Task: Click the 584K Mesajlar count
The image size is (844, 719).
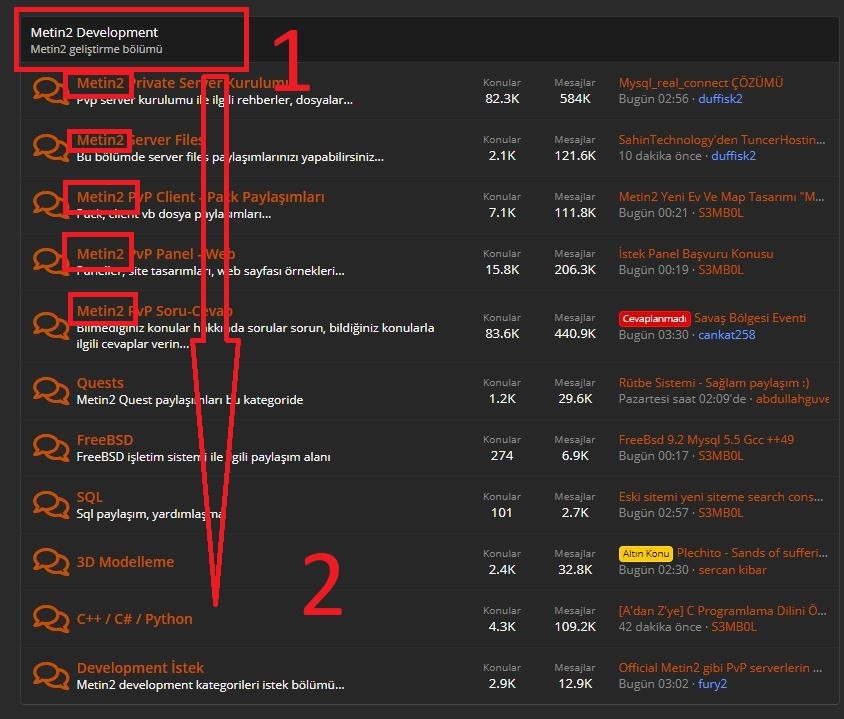Action: coord(575,99)
